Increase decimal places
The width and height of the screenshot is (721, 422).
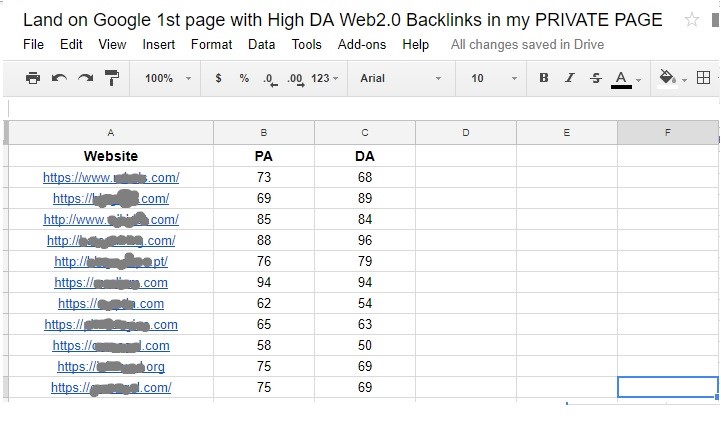coord(295,78)
